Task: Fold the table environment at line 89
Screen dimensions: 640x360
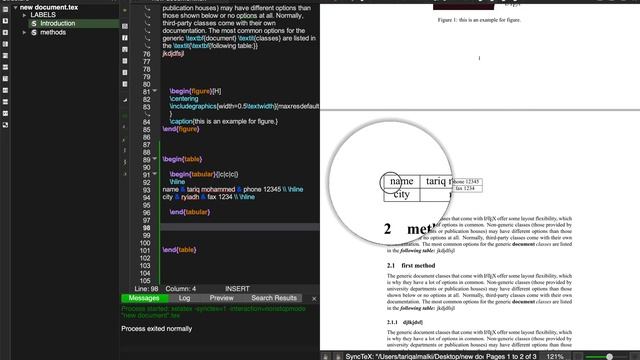Action: point(155,159)
